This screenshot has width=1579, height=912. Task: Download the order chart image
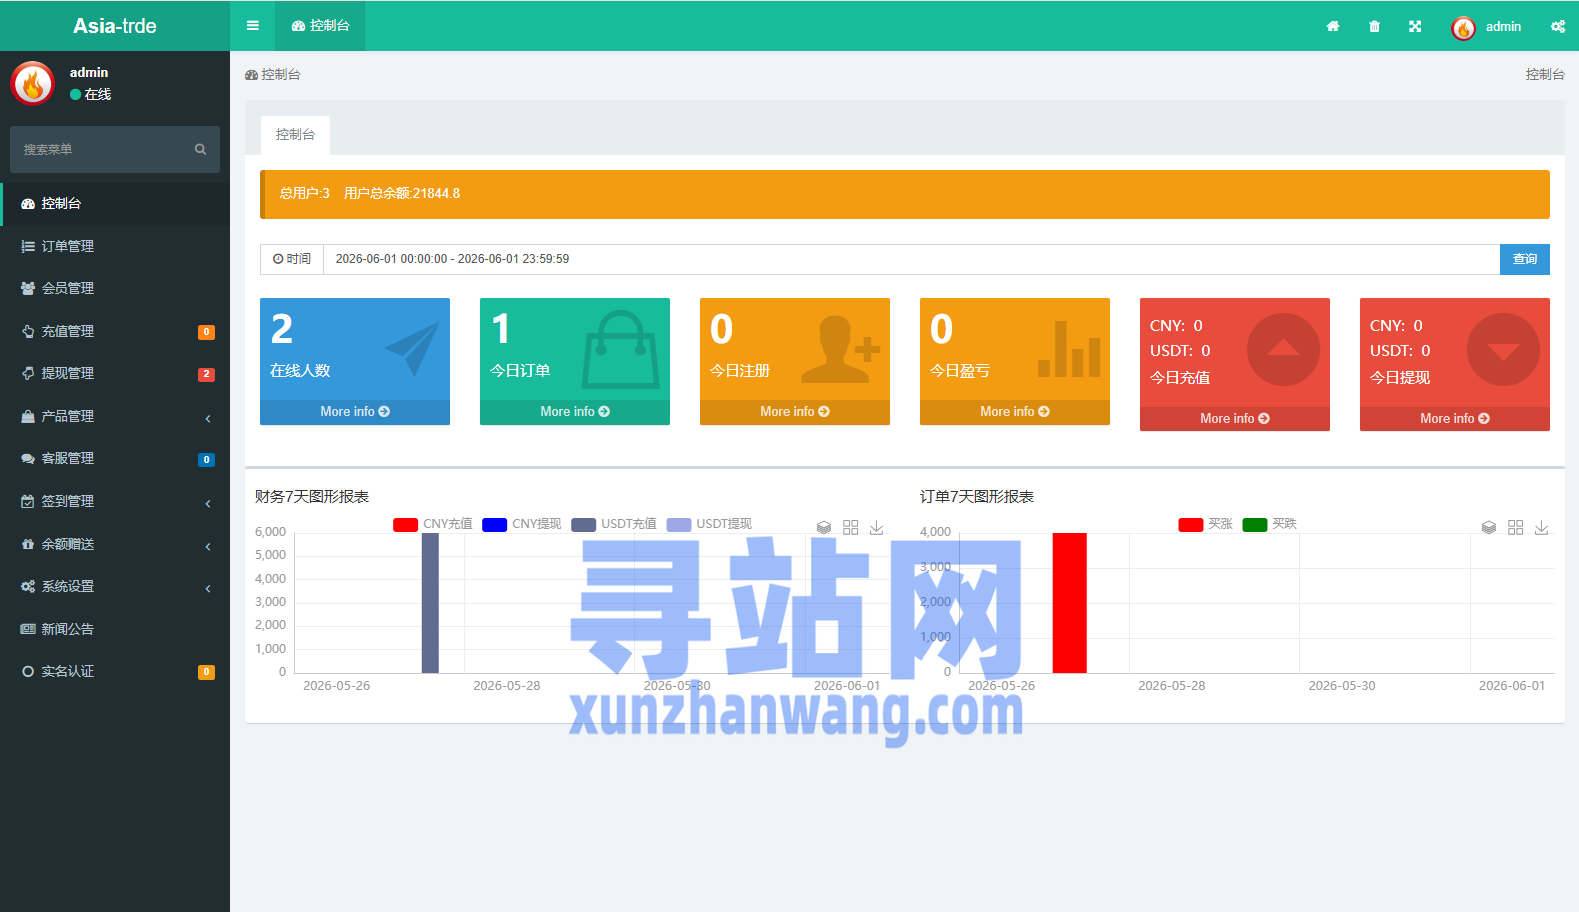point(1542,527)
